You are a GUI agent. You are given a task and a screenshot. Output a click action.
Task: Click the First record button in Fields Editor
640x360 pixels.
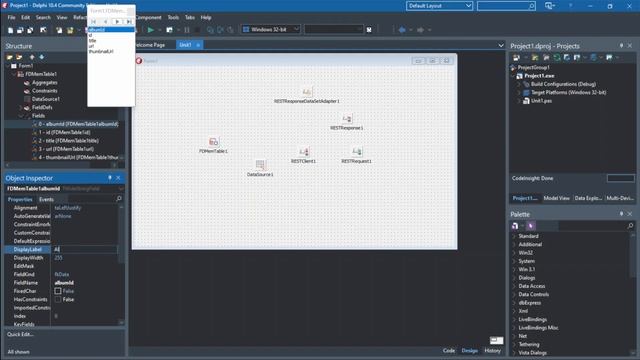(93, 22)
